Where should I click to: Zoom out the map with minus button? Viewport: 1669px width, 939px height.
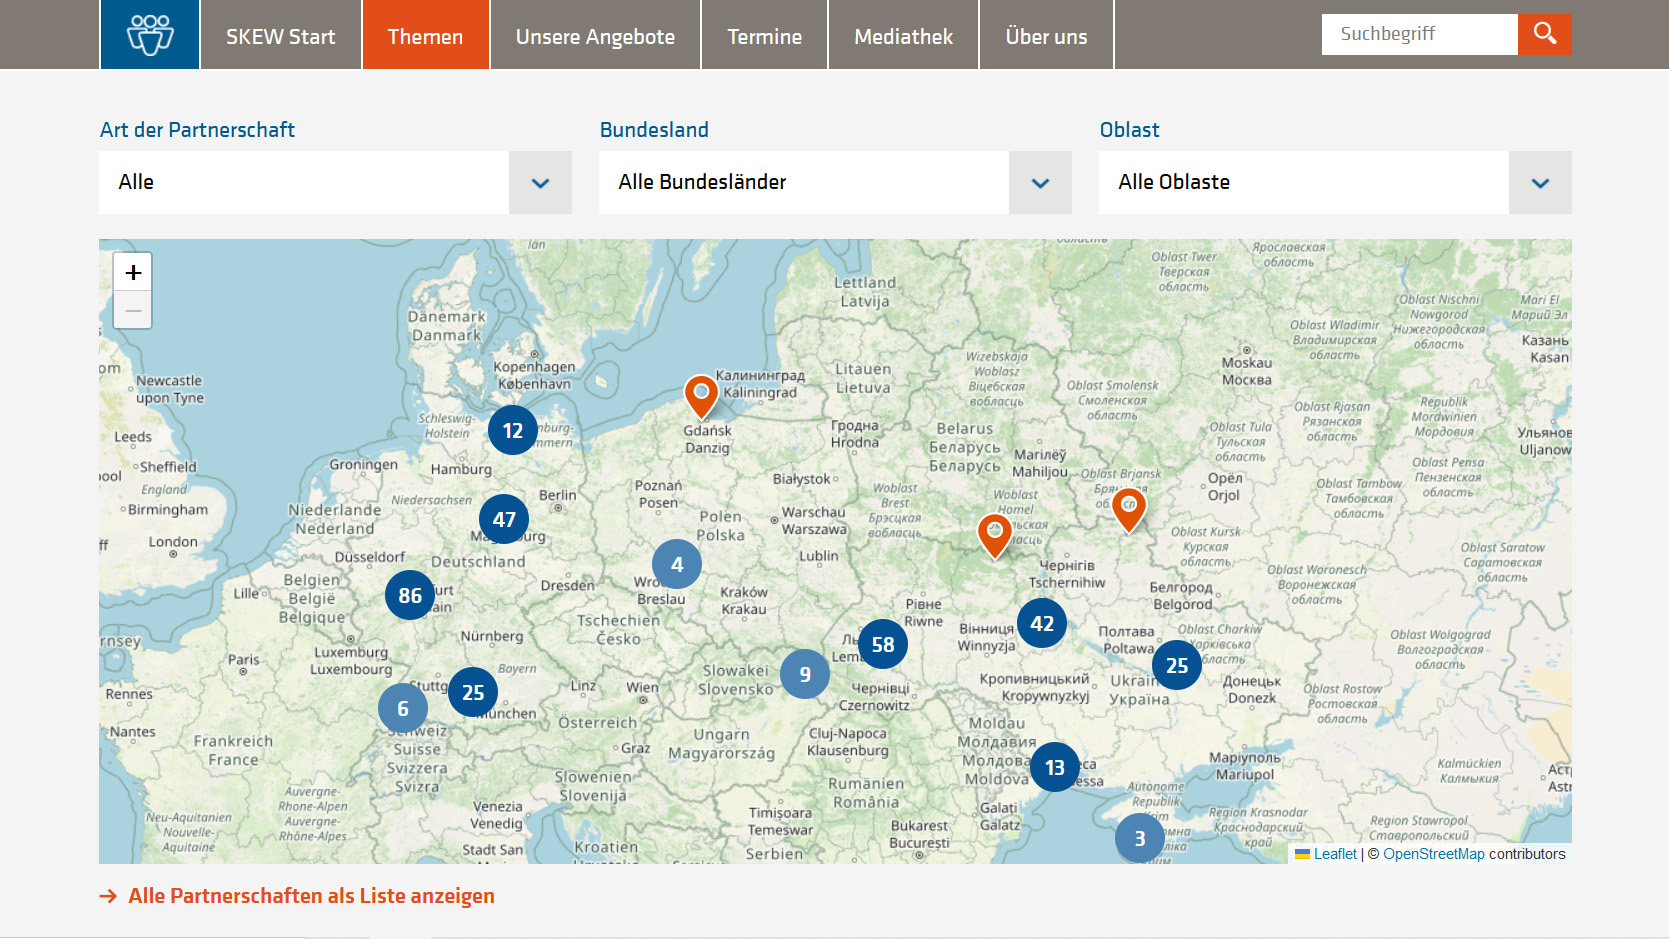133,310
